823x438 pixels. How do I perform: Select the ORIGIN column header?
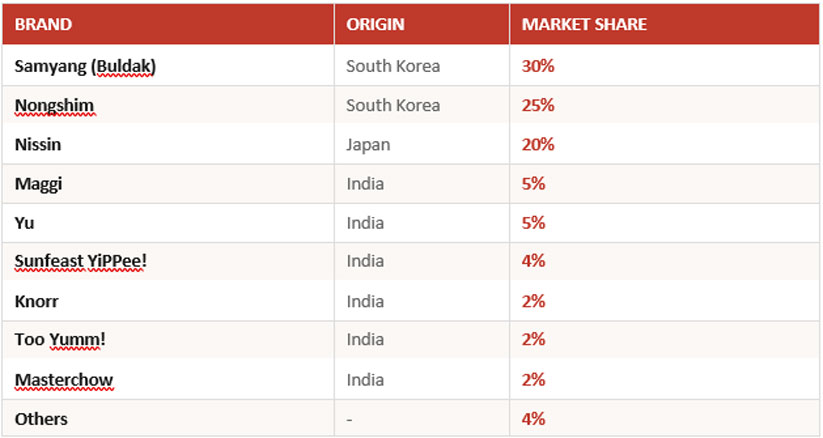coord(375,24)
